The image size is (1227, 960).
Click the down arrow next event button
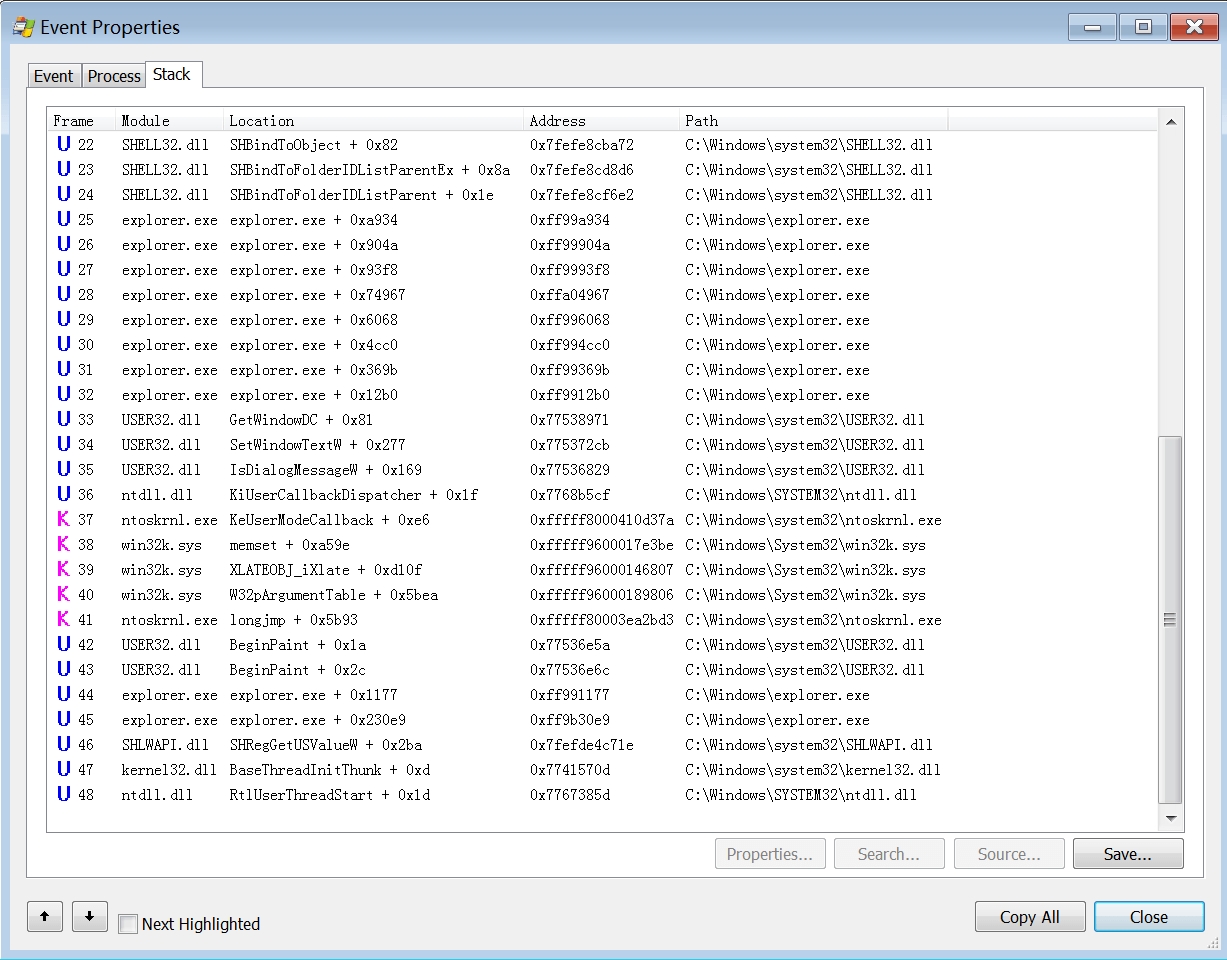[x=90, y=916]
